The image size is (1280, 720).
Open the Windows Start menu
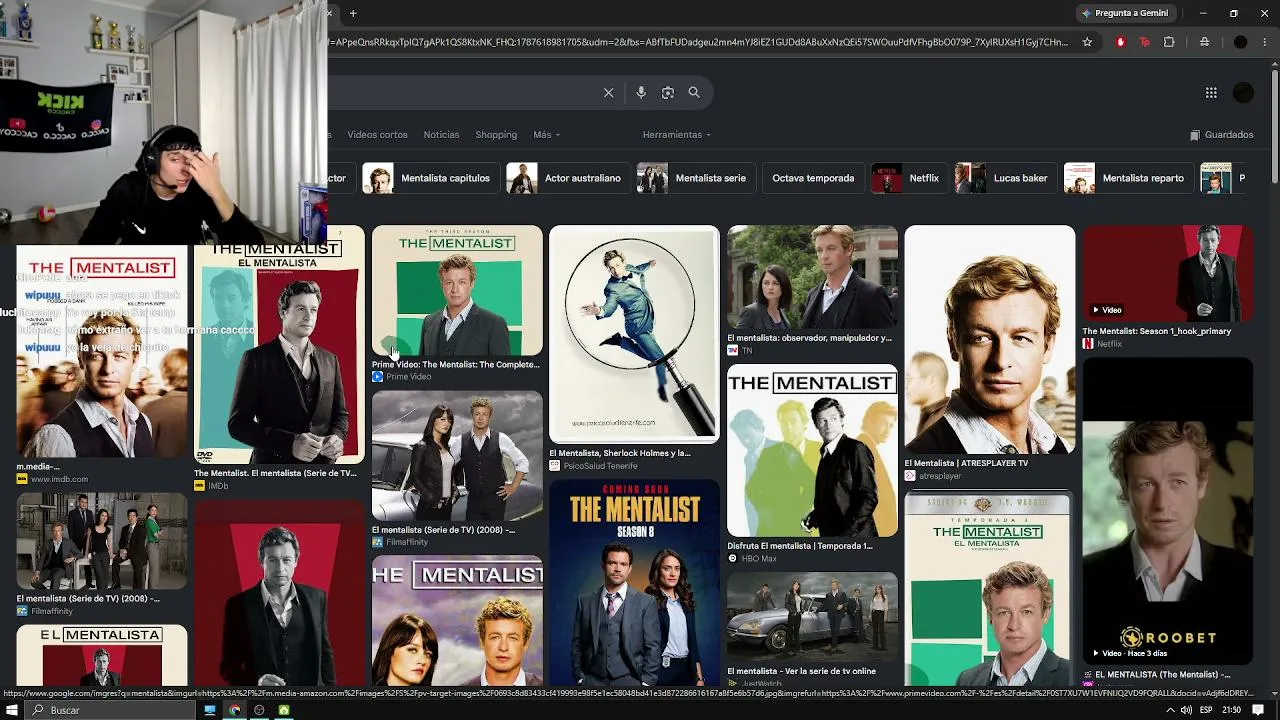click(10, 710)
